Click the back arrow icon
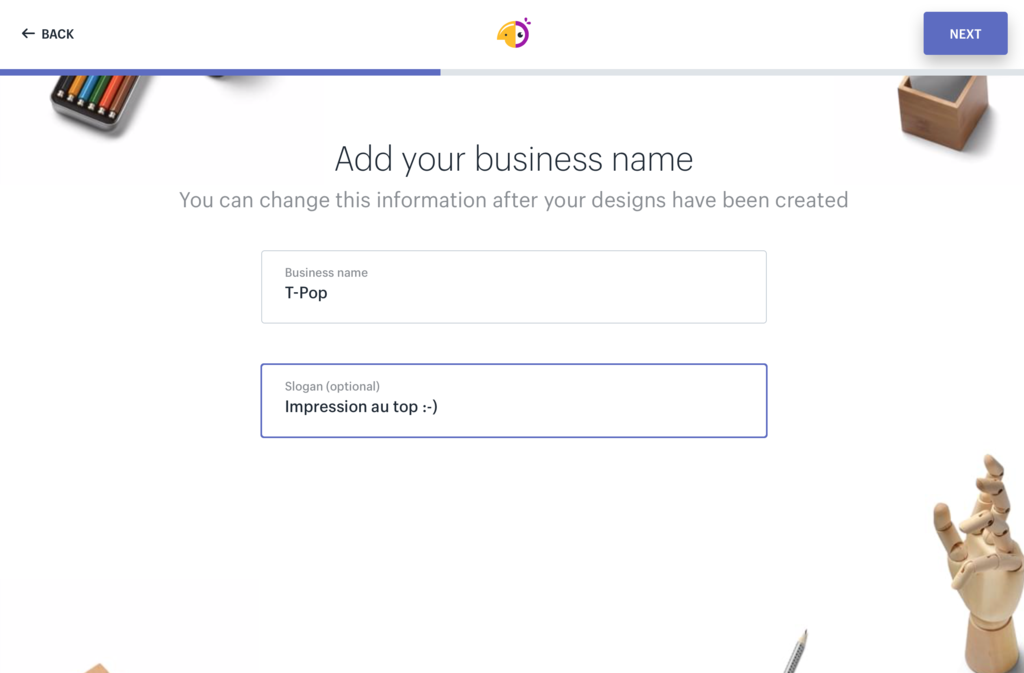Image resolution: width=1024 pixels, height=673 pixels. (28, 34)
